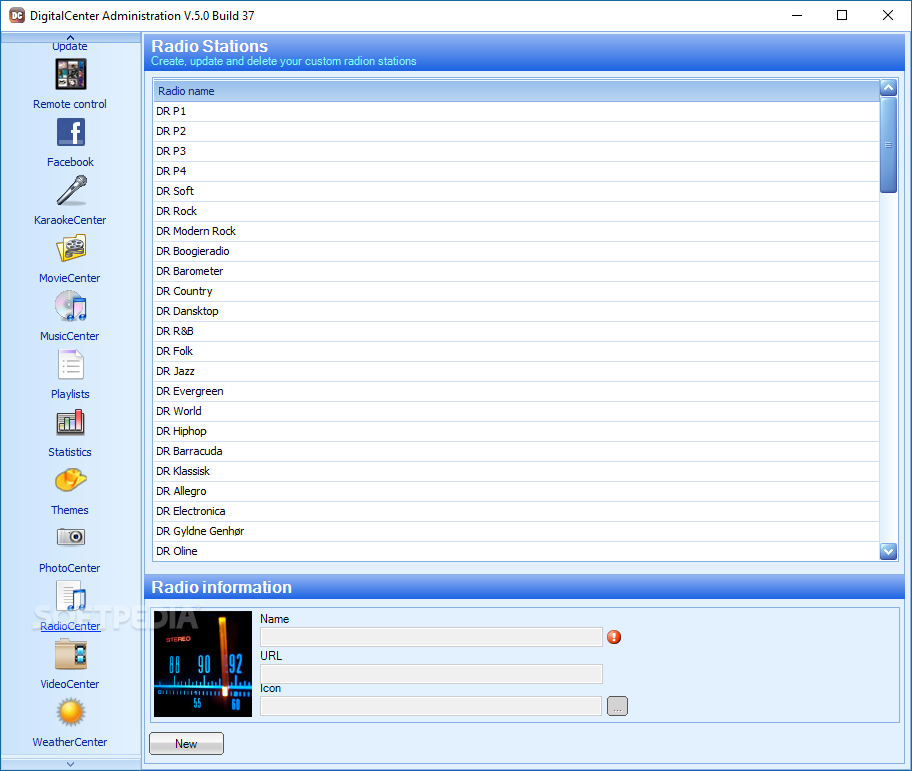Viewport: 912px width, 771px height.
Task: Select the DR World station
Action: click(516, 411)
